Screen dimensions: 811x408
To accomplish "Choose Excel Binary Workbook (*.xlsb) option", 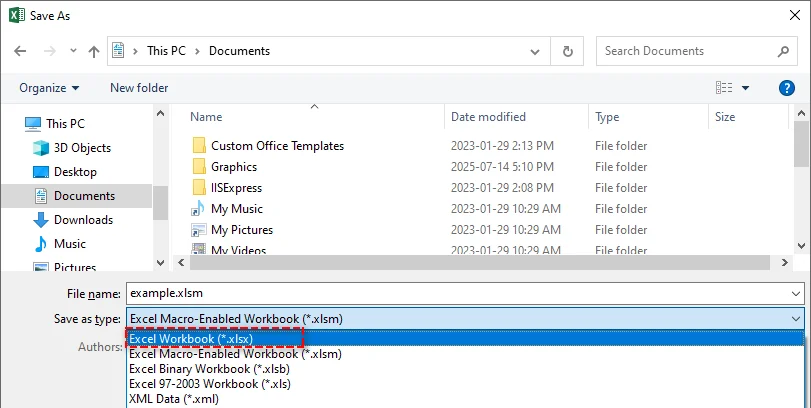I will pyautogui.click(x=465, y=369).
